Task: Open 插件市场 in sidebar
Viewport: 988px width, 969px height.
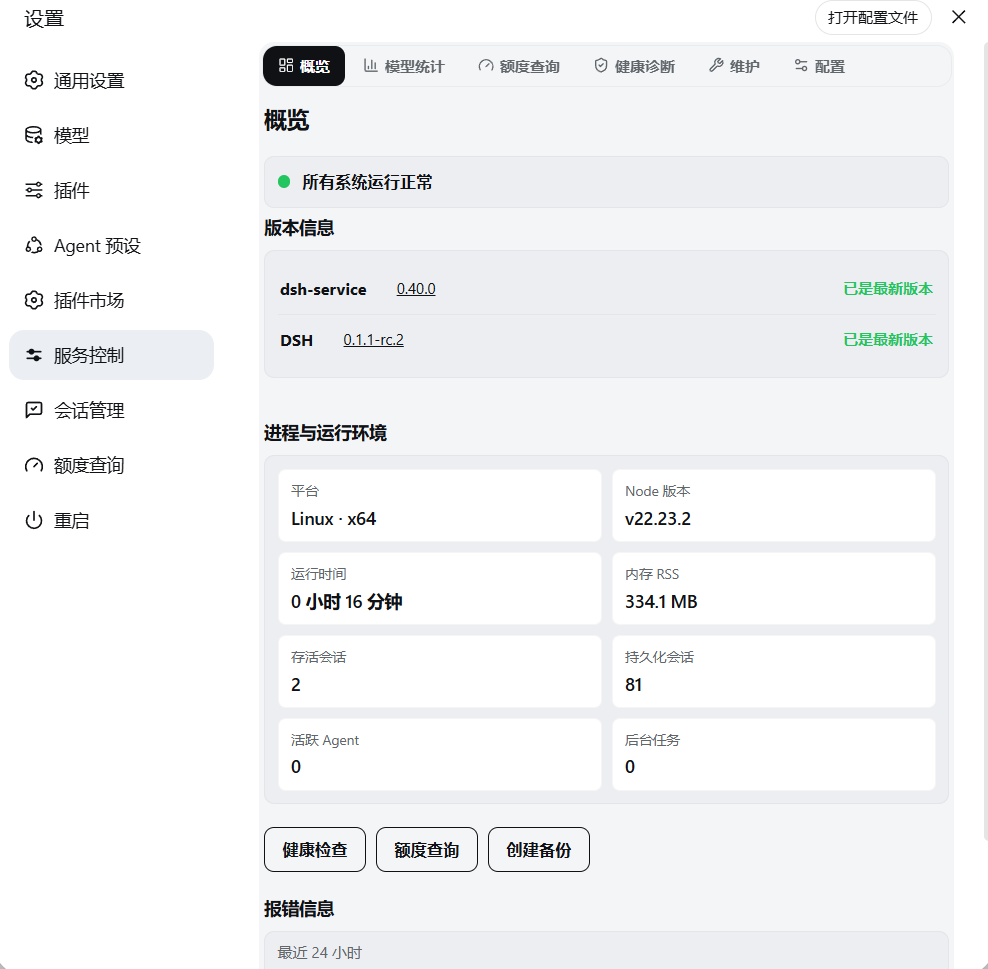Action: [112, 301]
